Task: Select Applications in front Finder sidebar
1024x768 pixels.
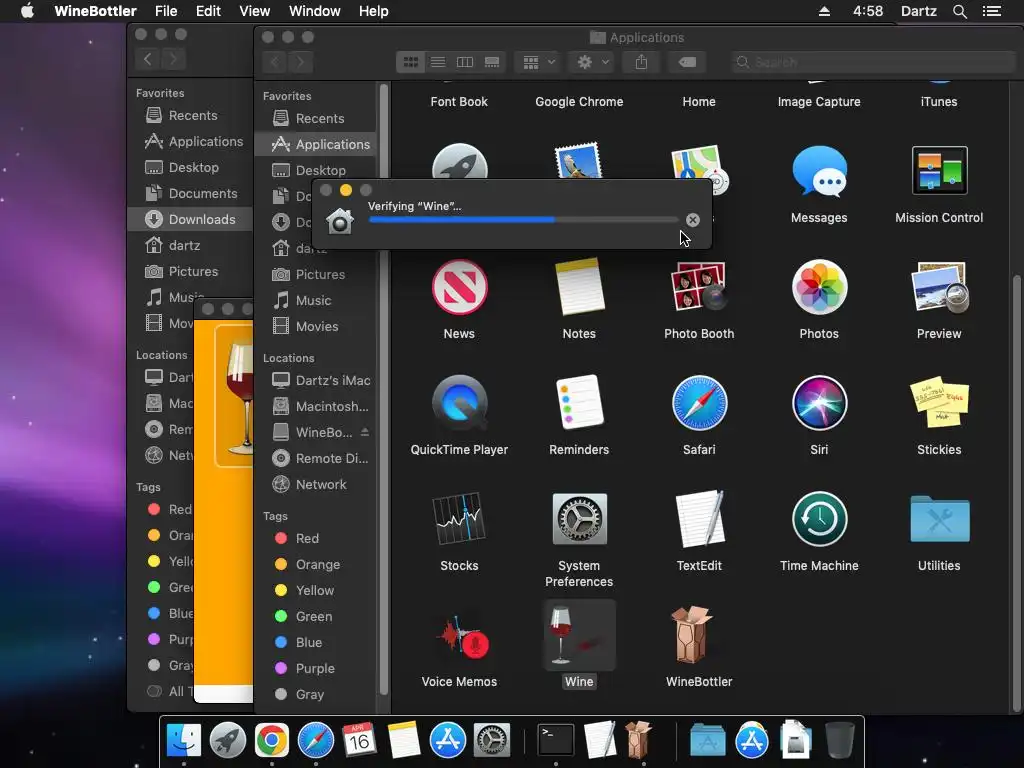Action: 315,144
